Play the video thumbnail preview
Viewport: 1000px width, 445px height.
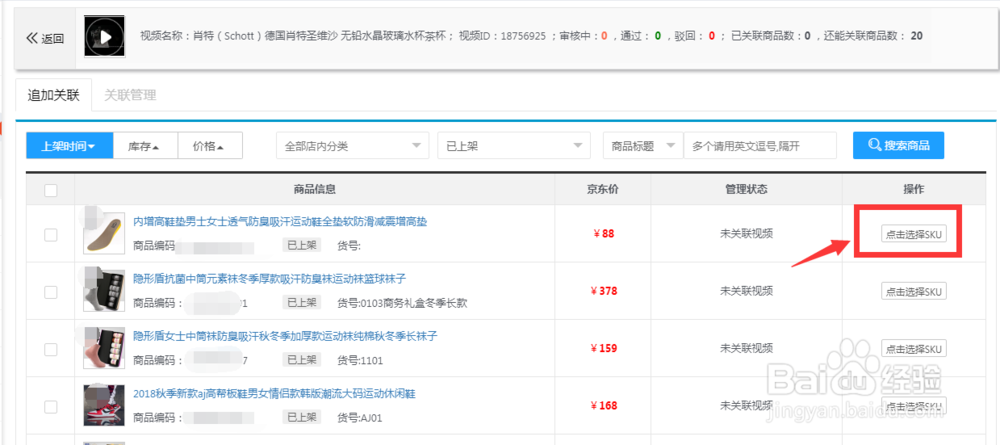coord(105,38)
